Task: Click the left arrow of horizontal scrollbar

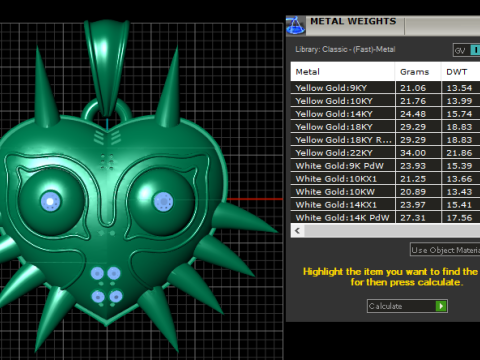Action: (297, 231)
